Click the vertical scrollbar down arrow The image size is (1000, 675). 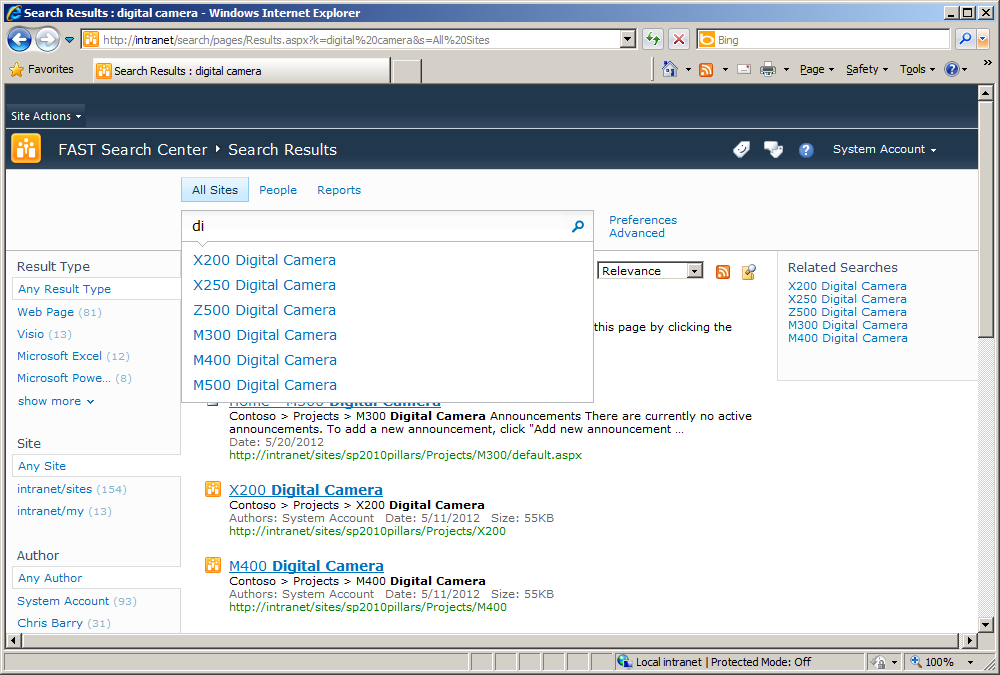coord(985,625)
